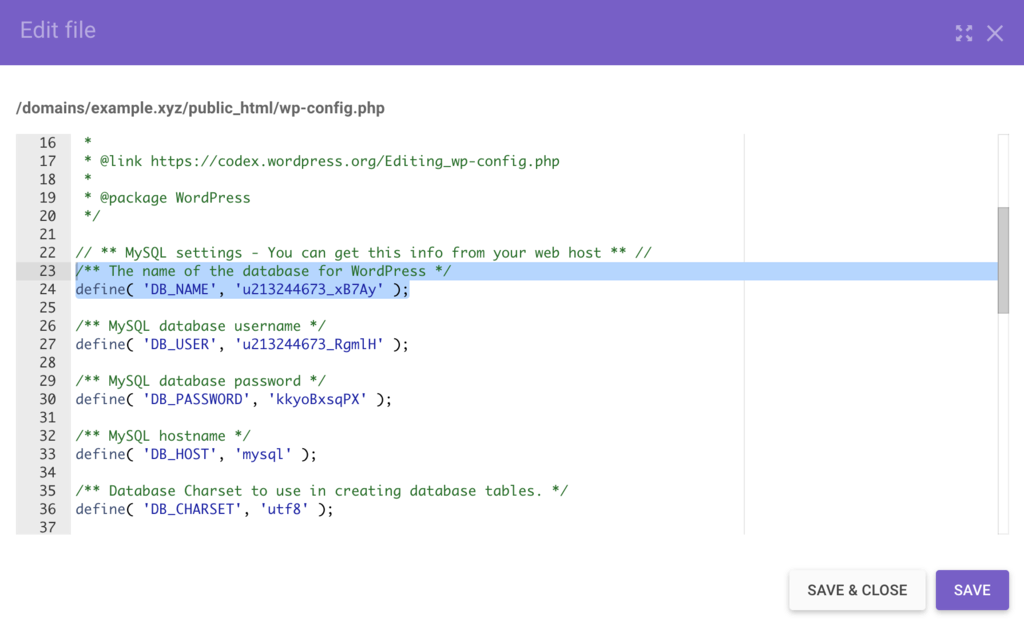Click the @link codex.wordpress.org comment line

tap(321, 161)
